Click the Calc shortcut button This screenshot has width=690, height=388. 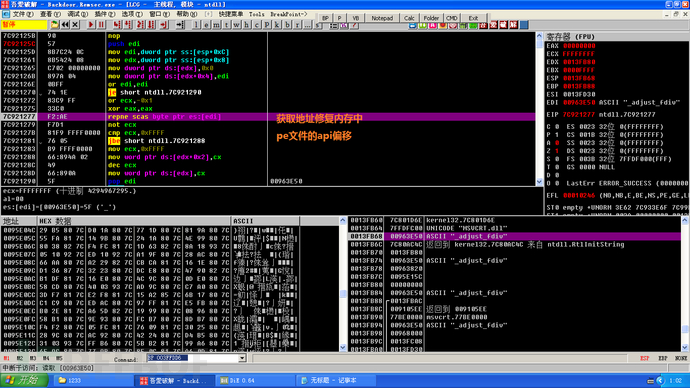(x=409, y=18)
